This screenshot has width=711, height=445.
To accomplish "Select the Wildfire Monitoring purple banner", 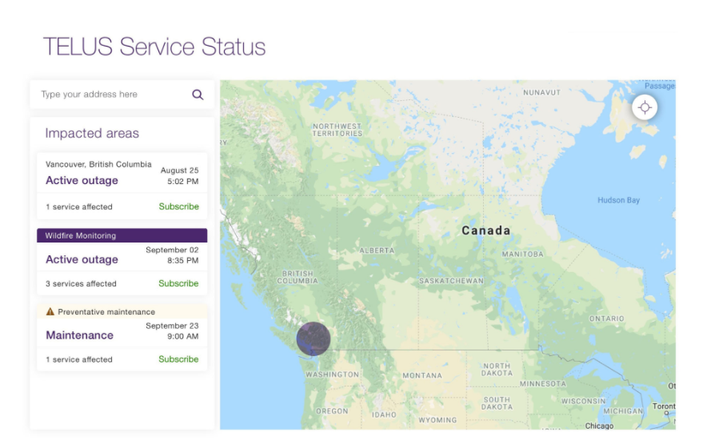I will pos(122,236).
